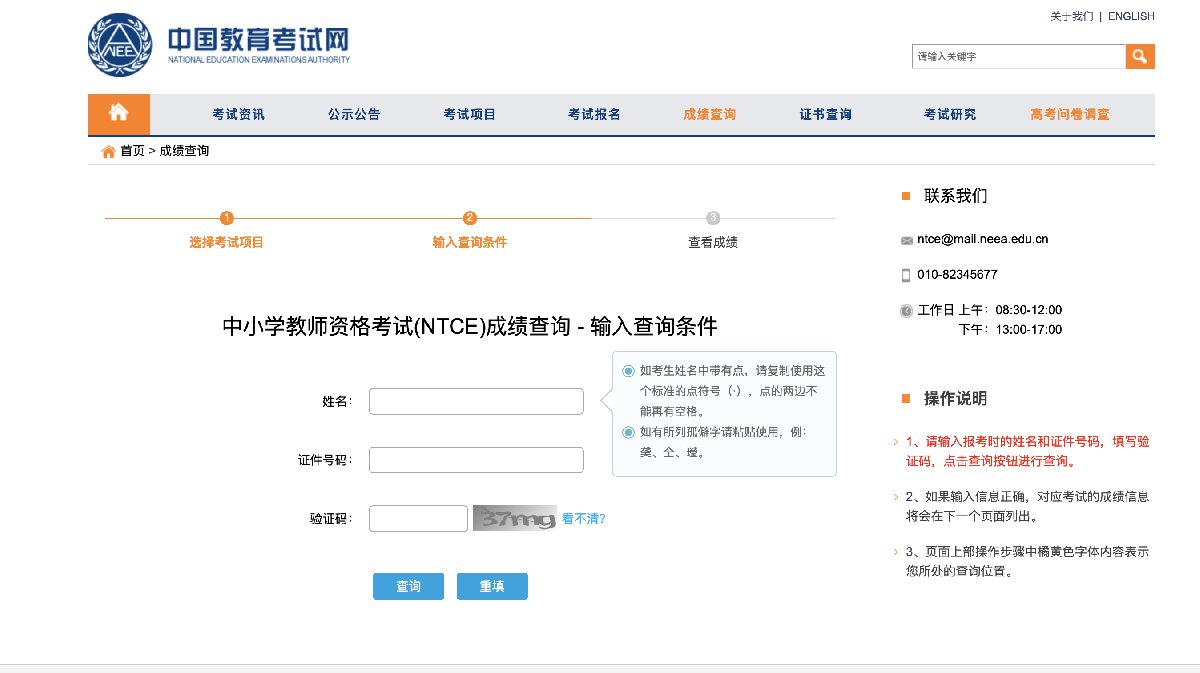Click step 2 circle 输入查询条件
The image size is (1200, 673).
pyautogui.click(x=470, y=218)
